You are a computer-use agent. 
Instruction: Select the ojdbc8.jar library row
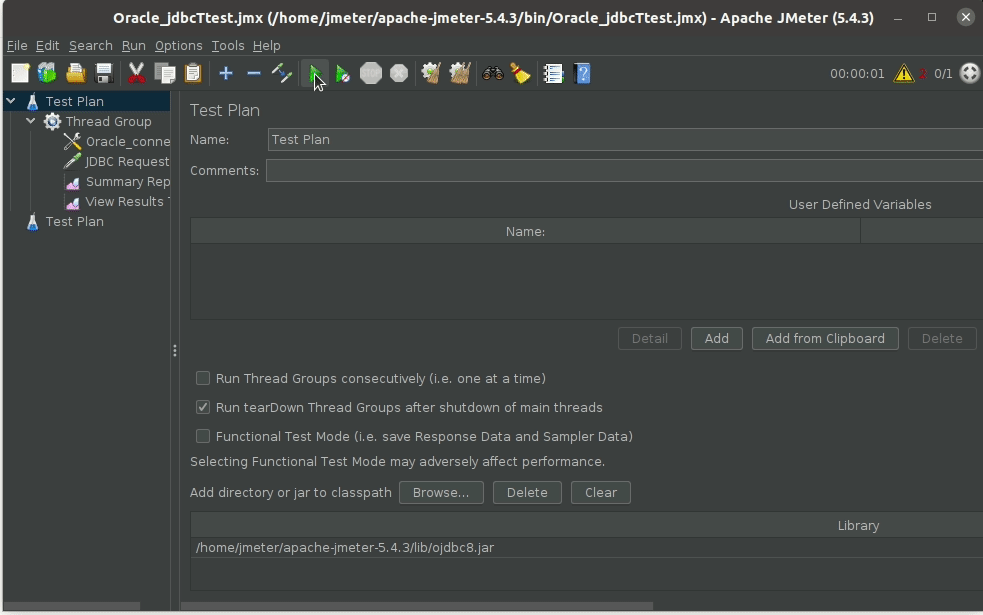pyautogui.click(x=587, y=547)
